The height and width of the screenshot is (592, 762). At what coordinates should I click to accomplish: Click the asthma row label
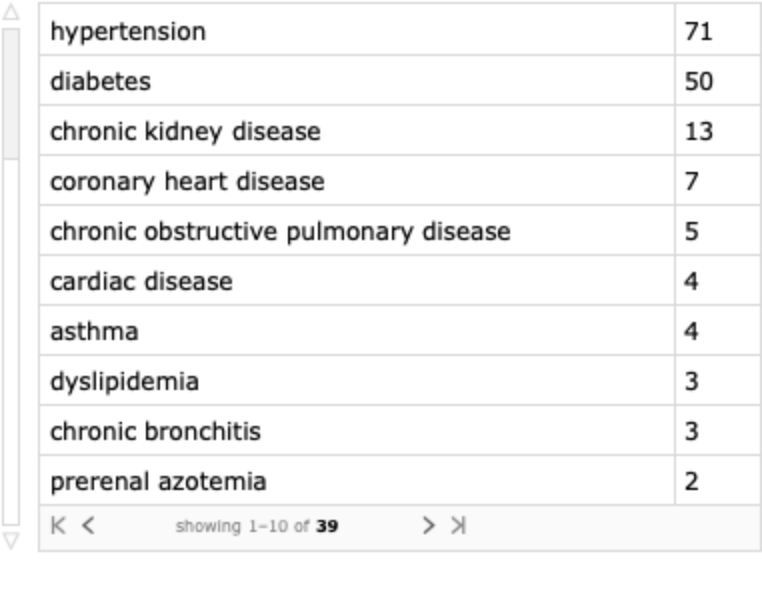(x=94, y=331)
